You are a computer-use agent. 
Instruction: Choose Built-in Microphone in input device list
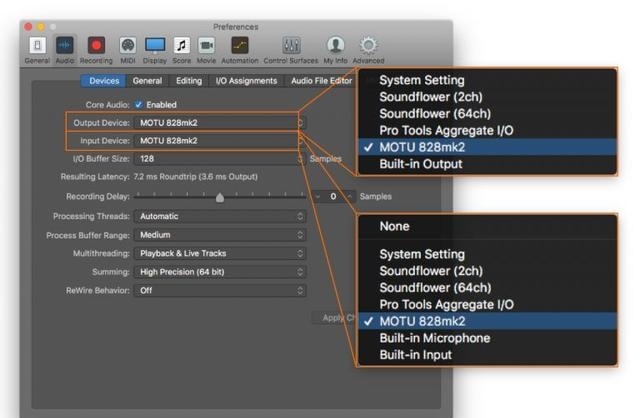click(x=487, y=338)
